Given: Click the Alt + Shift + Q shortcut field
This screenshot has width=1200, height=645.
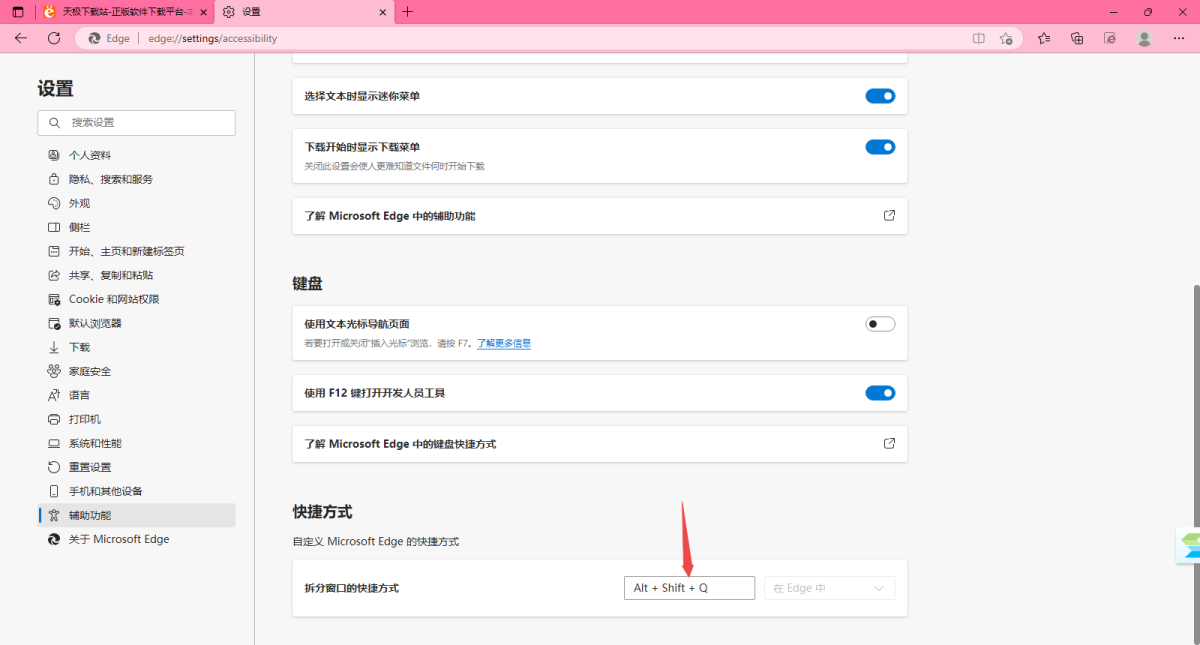Looking at the screenshot, I should pyautogui.click(x=689, y=588).
